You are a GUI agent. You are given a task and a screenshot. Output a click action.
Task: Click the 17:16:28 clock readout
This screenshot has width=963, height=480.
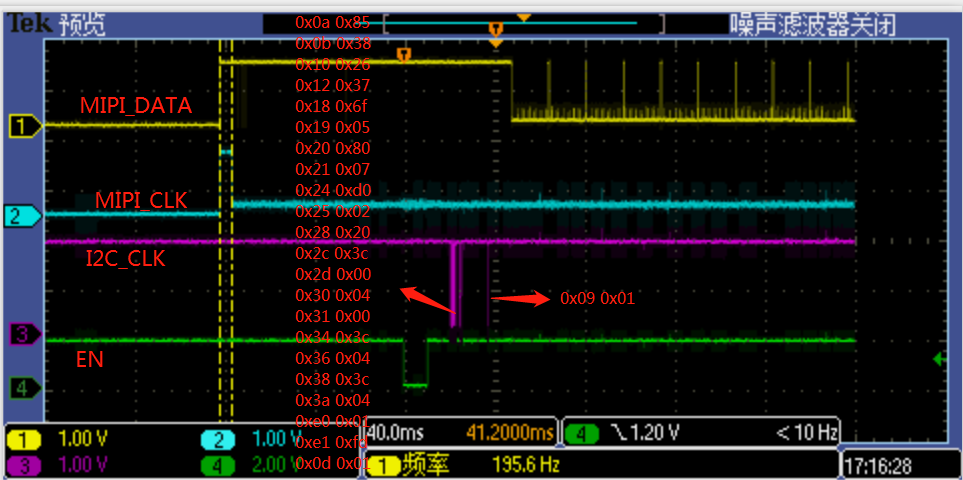[x=878, y=465]
